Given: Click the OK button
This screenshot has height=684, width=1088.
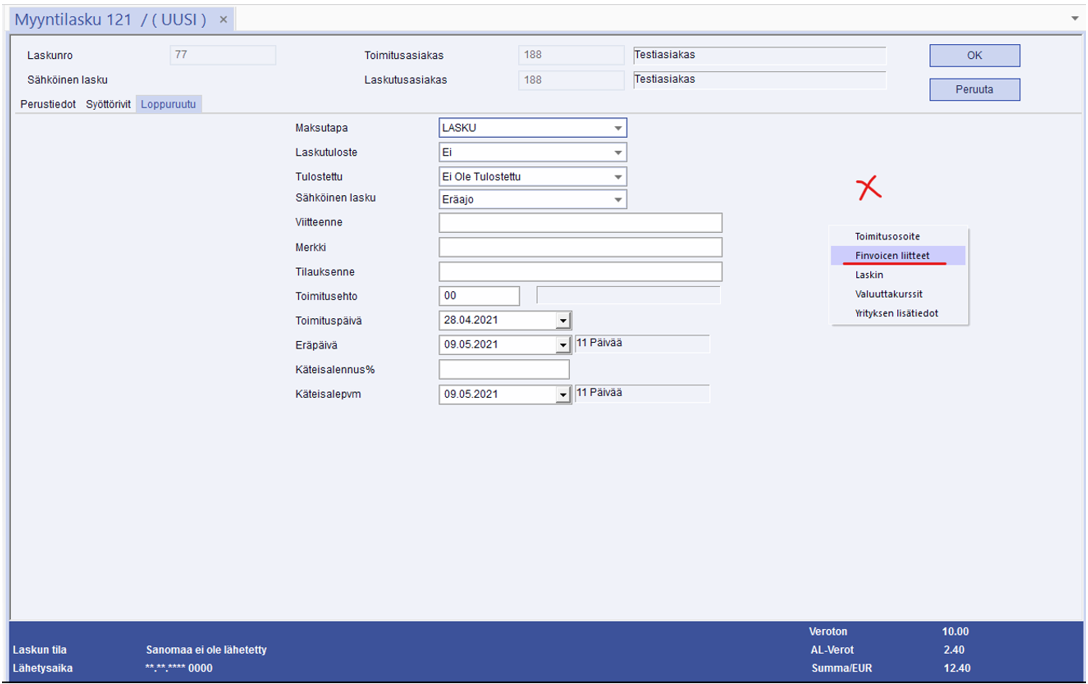Looking at the screenshot, I should [x=974, y=56].
